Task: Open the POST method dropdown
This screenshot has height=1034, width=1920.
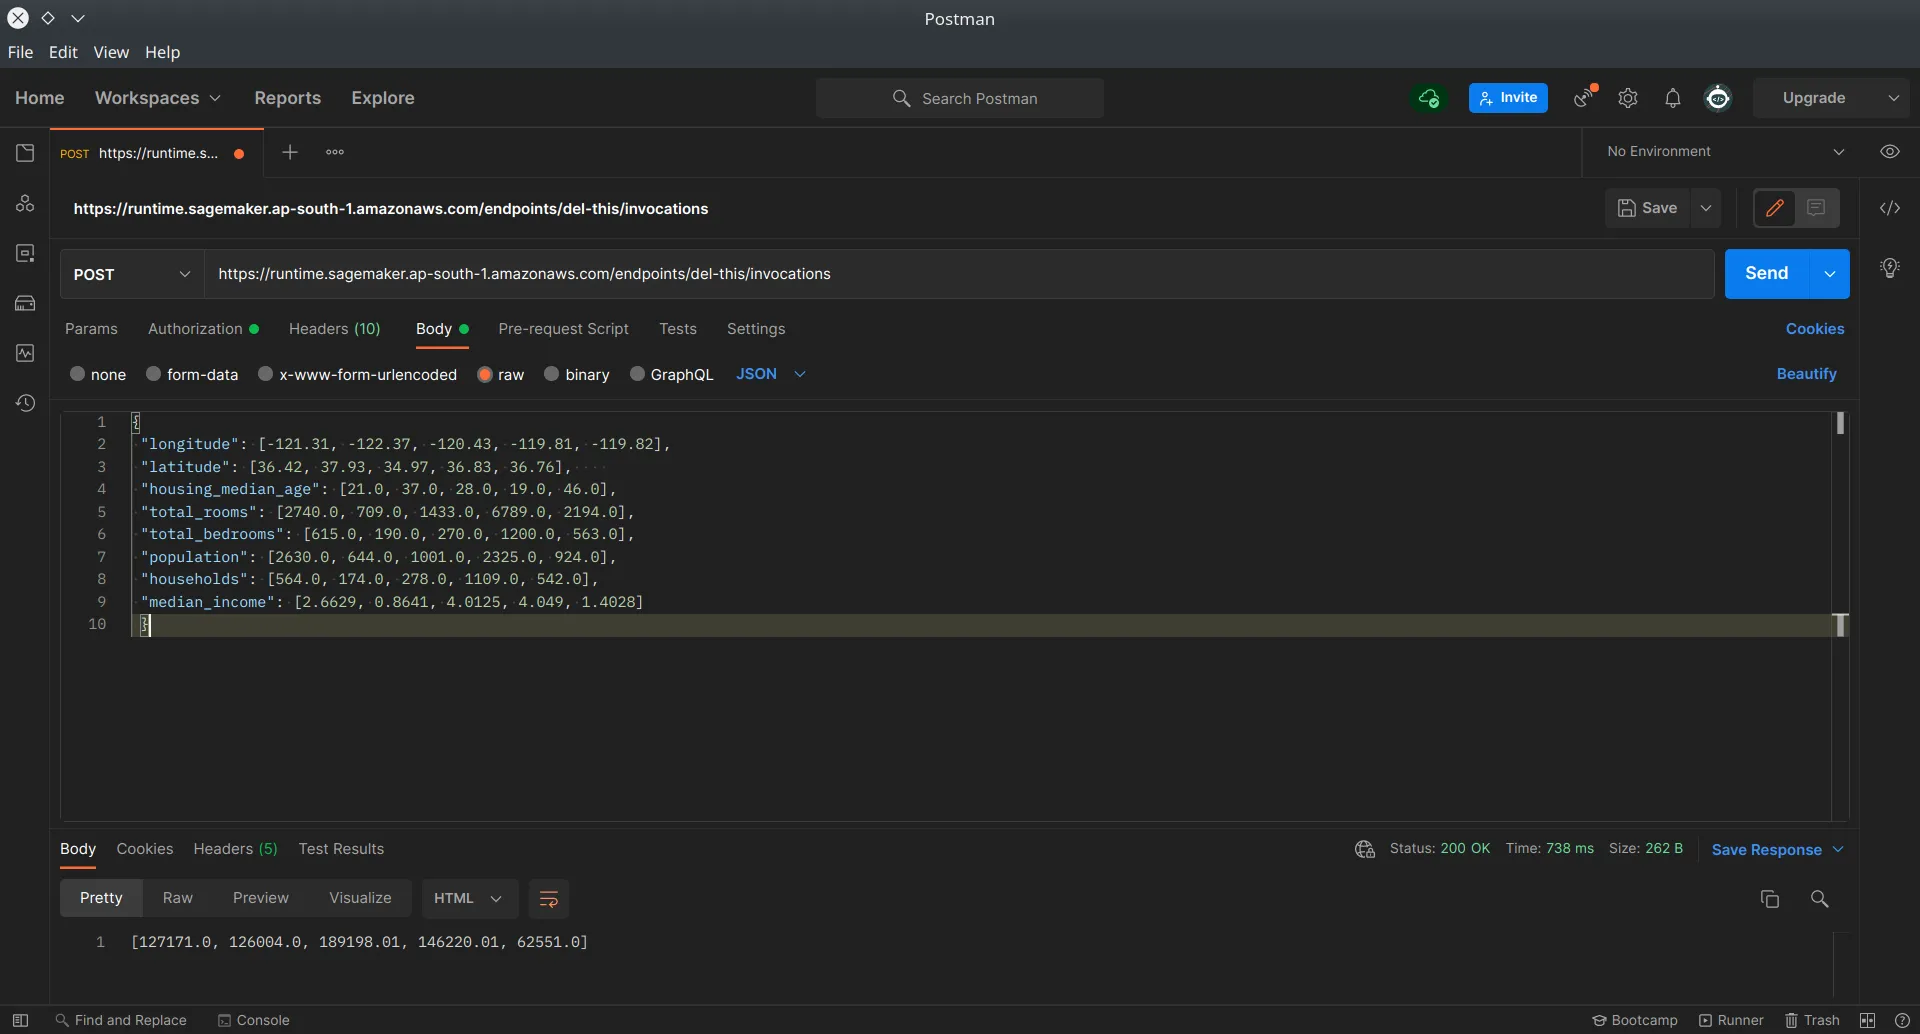Action: click(x=132, y=274)
